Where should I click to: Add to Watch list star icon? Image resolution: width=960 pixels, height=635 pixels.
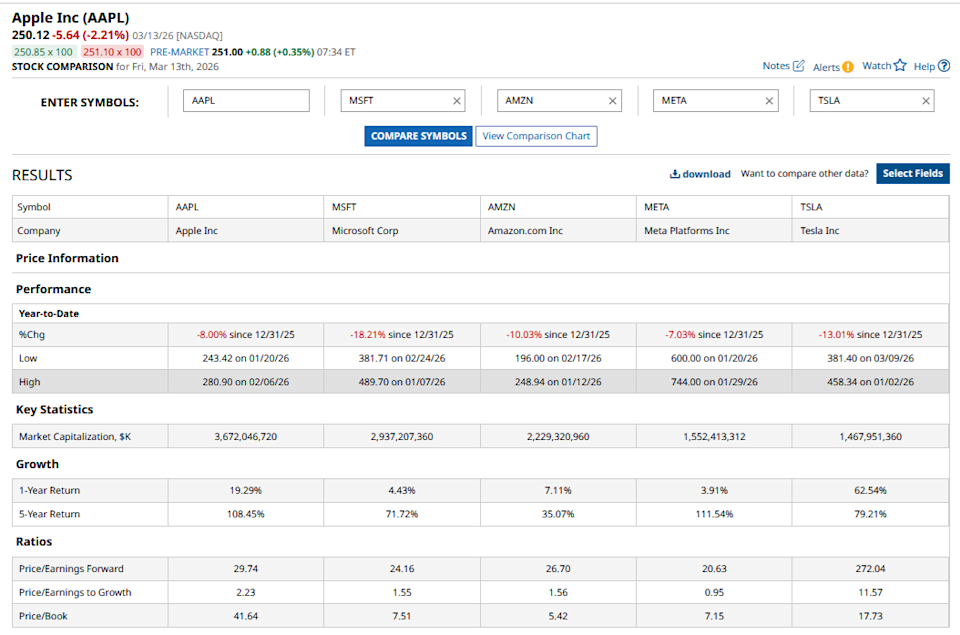900,66
